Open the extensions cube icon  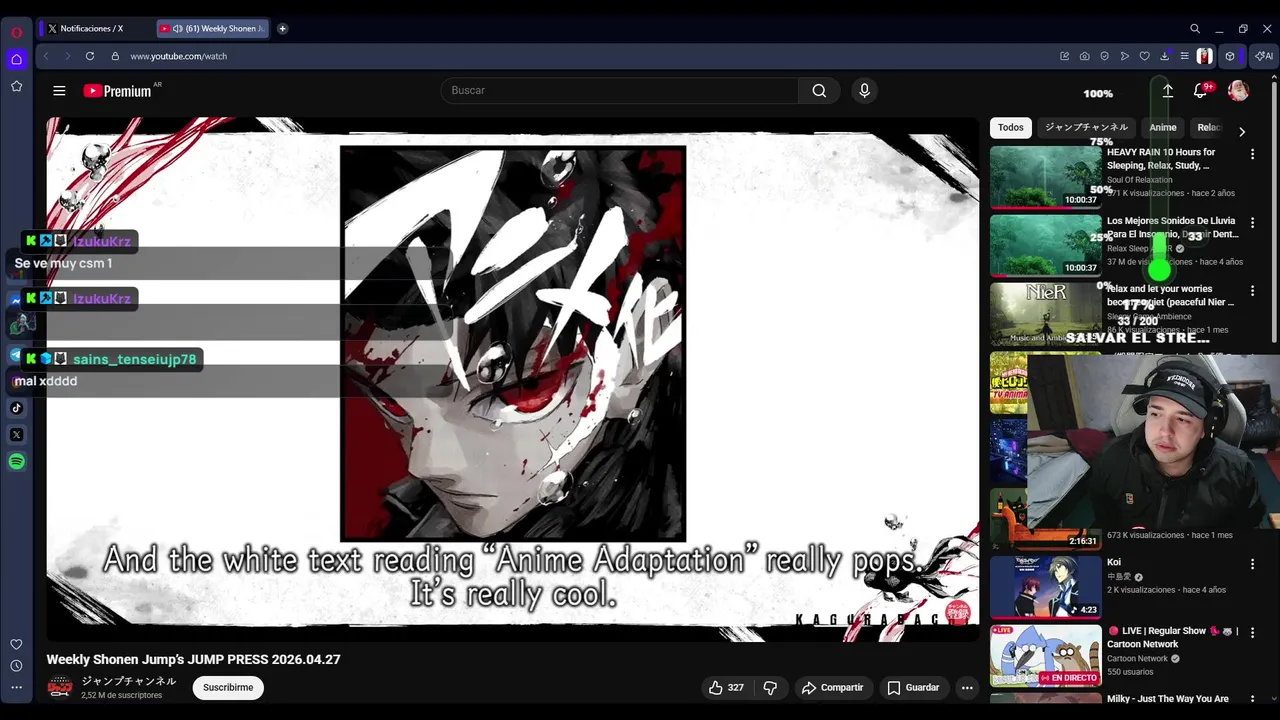(1230, 56)
